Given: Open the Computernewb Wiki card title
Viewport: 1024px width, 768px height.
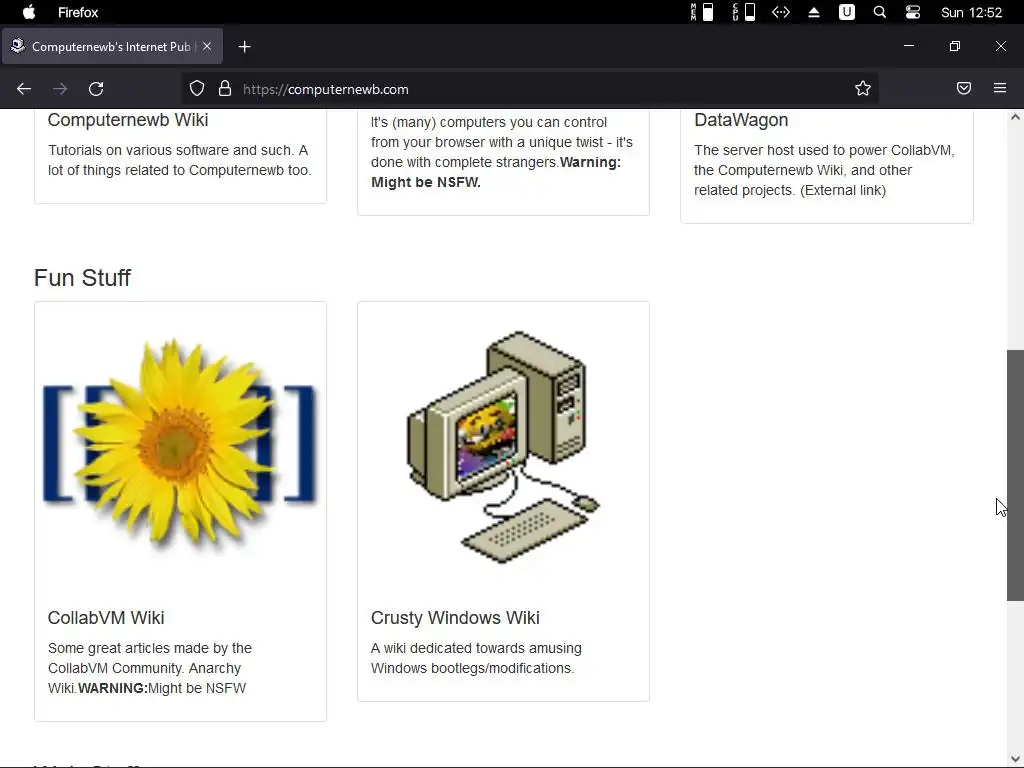Looking at the screenshot, I should 128,120.
